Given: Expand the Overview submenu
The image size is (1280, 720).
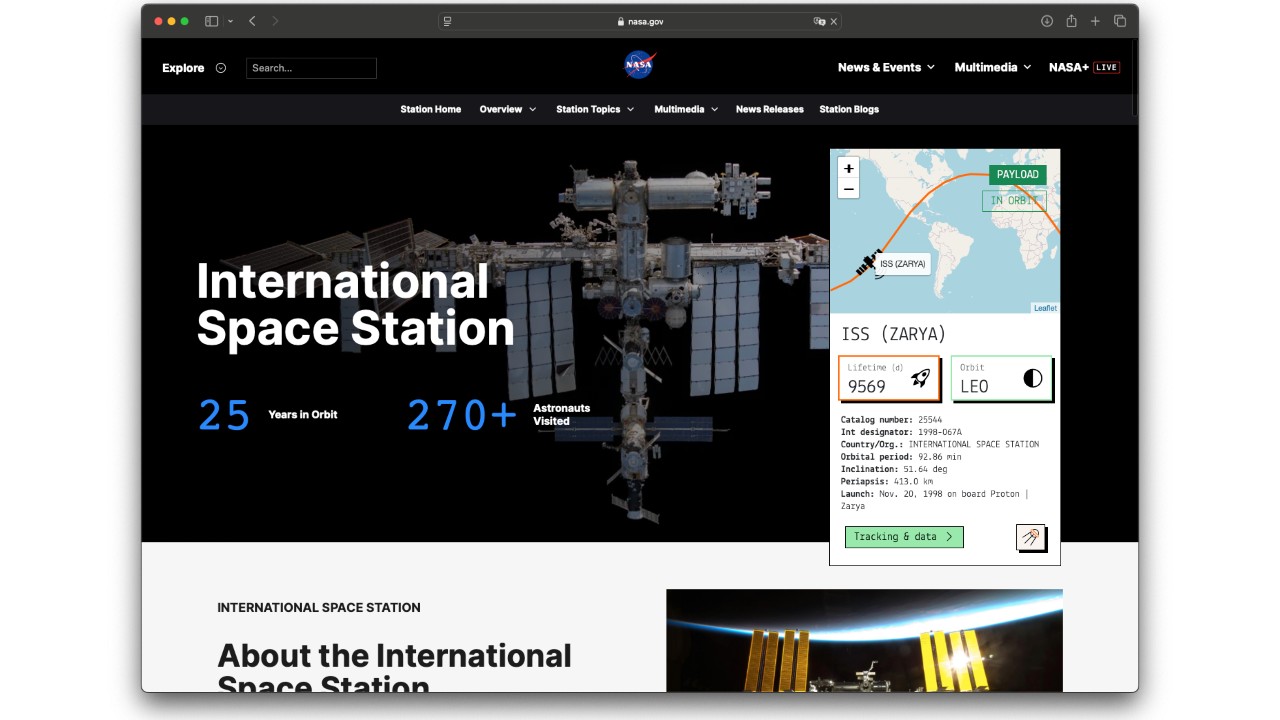Looking at the screenshot, I should (x=508, y=109).
